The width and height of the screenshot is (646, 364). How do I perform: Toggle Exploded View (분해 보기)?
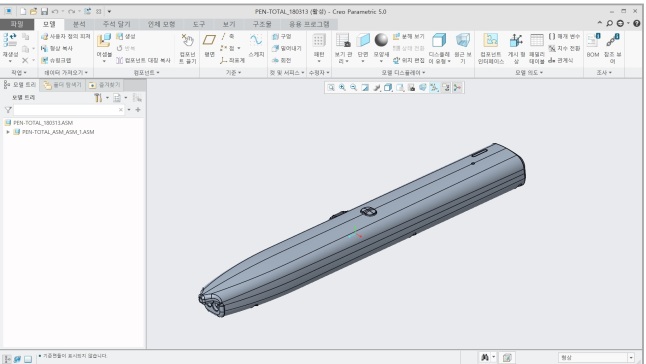click(x=408, y=37)
